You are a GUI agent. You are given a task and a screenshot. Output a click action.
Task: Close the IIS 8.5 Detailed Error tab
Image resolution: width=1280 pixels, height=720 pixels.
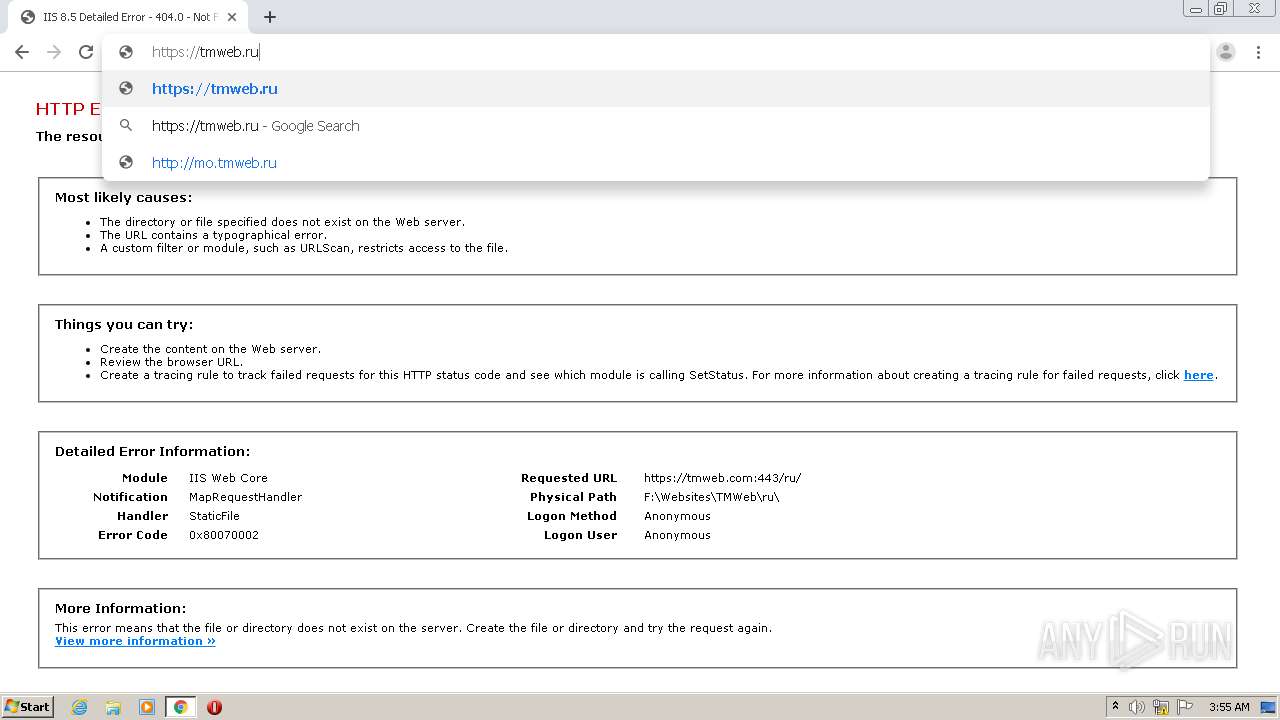pyautogui.click(x=233, y=17)
